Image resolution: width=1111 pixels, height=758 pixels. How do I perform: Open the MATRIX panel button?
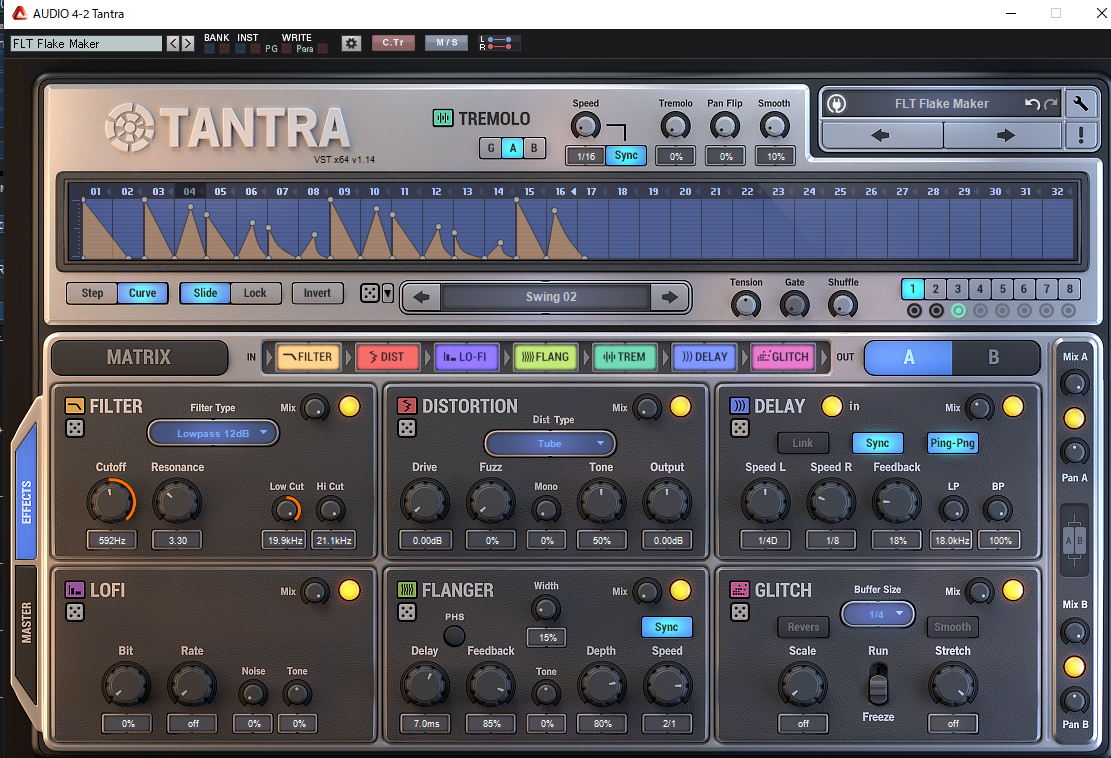(x=139, y=357)
